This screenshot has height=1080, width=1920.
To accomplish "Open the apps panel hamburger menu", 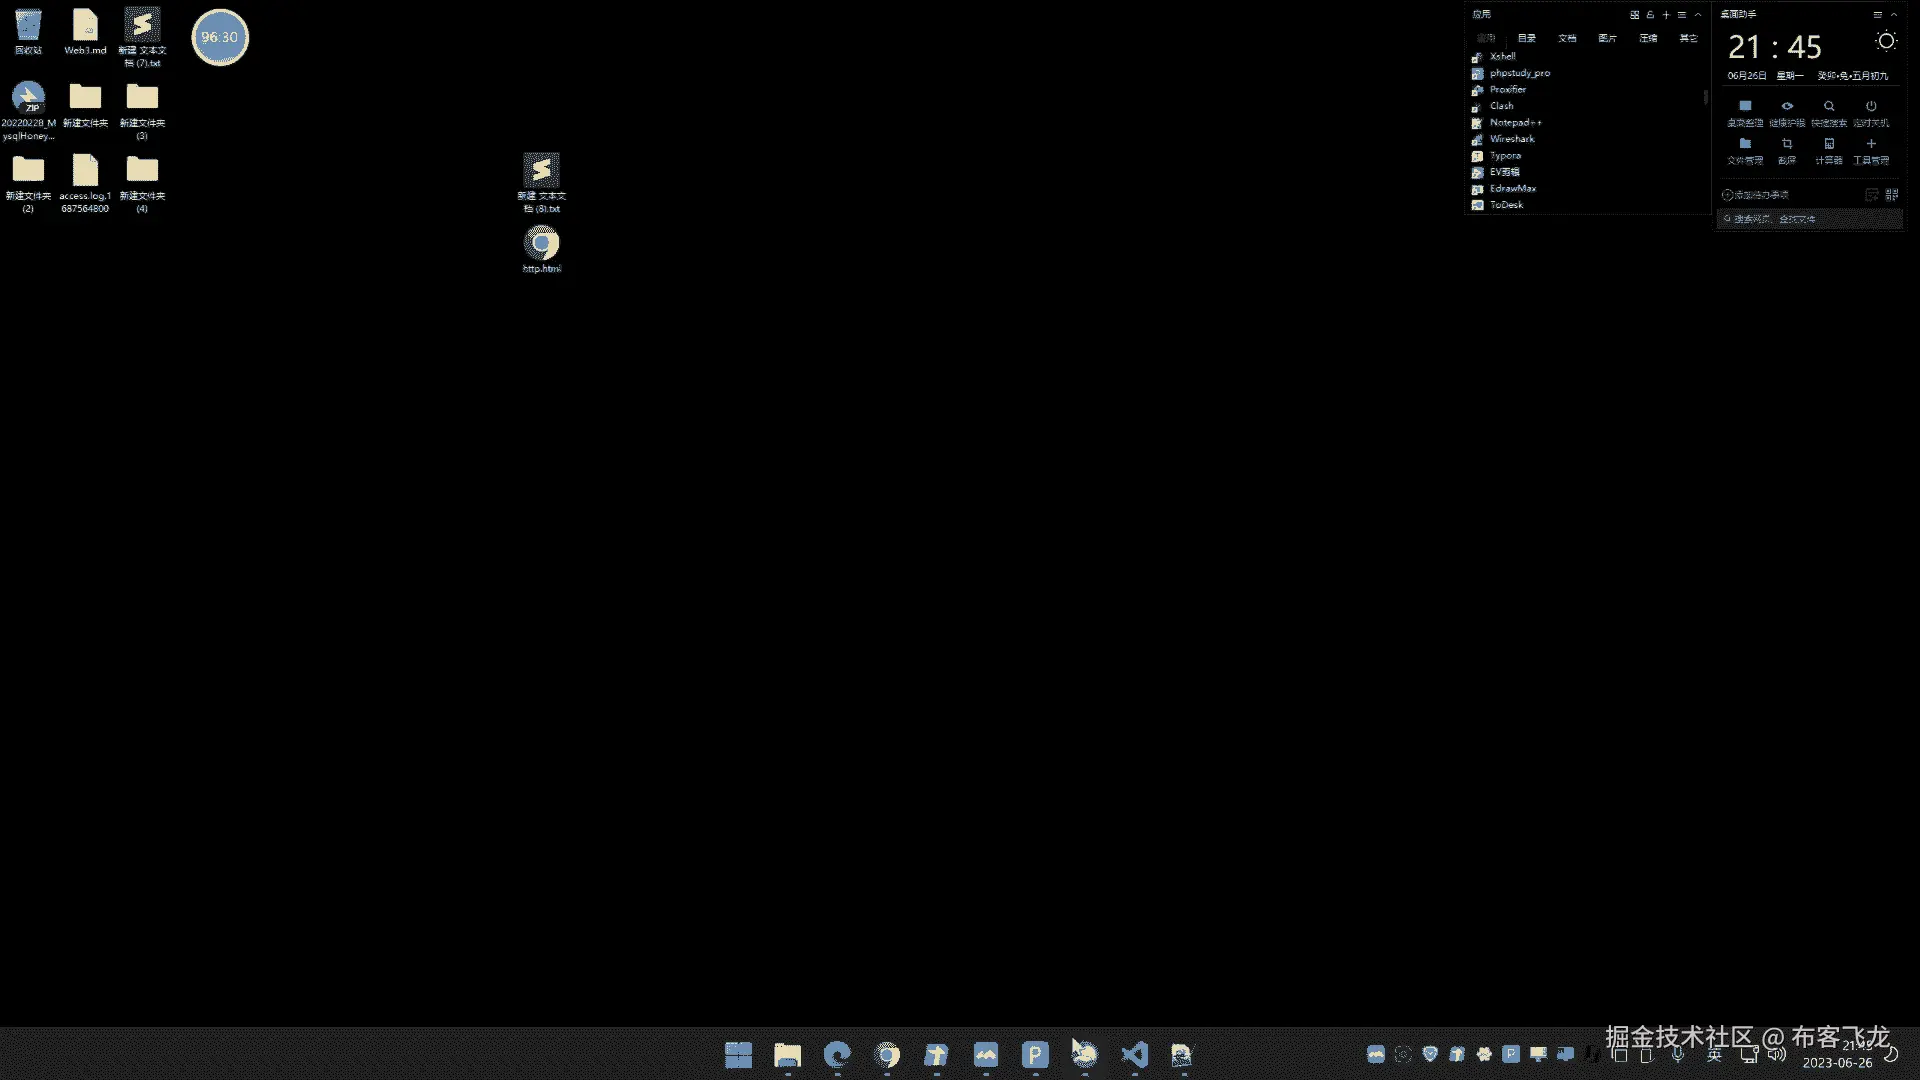I will pyautogui.click(x=1682, y=15).
